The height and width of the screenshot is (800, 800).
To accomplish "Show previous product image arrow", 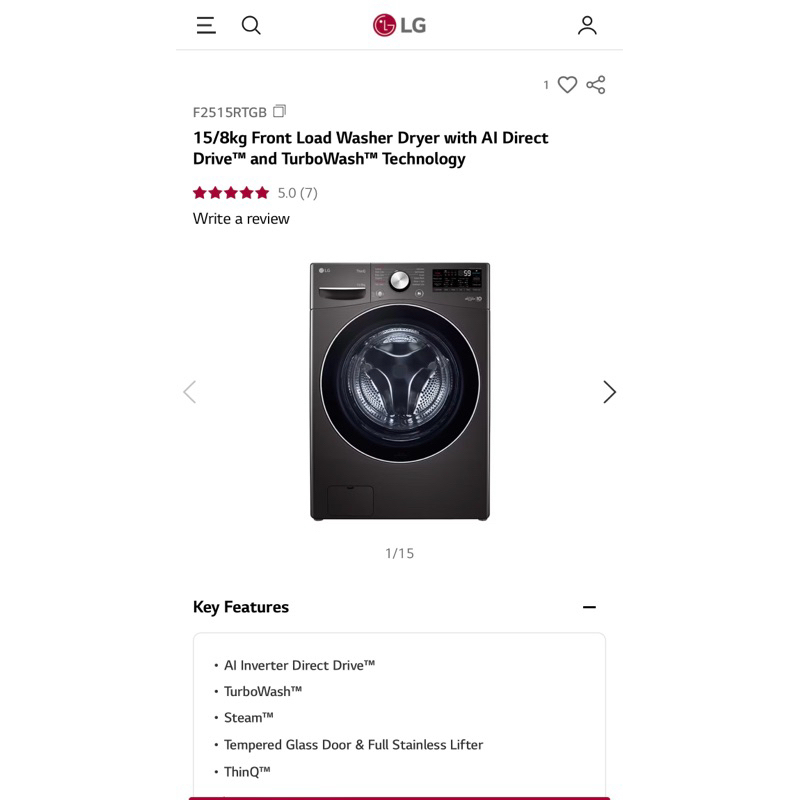I will [189, 392].
